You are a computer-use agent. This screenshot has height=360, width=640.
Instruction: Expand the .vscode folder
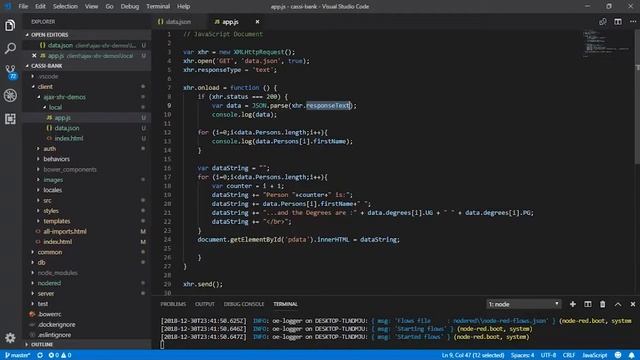48,76
